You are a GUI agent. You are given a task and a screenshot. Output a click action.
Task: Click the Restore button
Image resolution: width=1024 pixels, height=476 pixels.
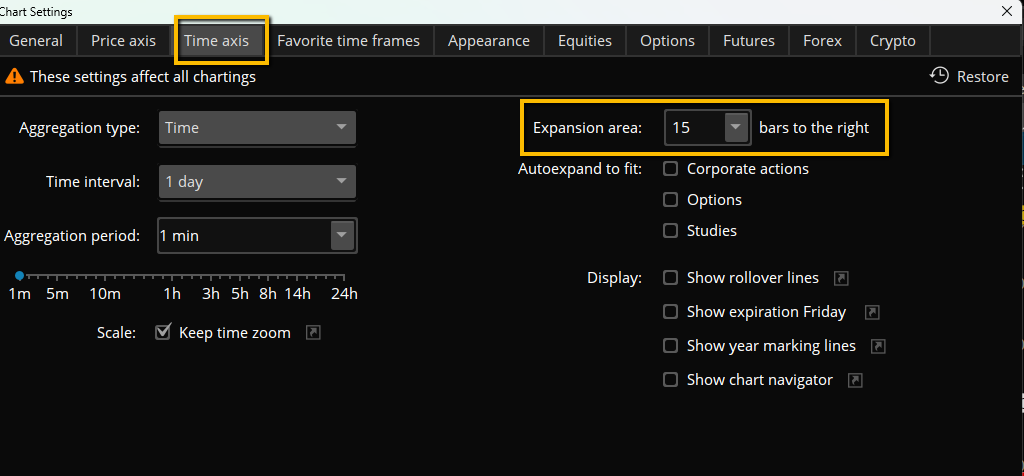click(x=969, y=76)
